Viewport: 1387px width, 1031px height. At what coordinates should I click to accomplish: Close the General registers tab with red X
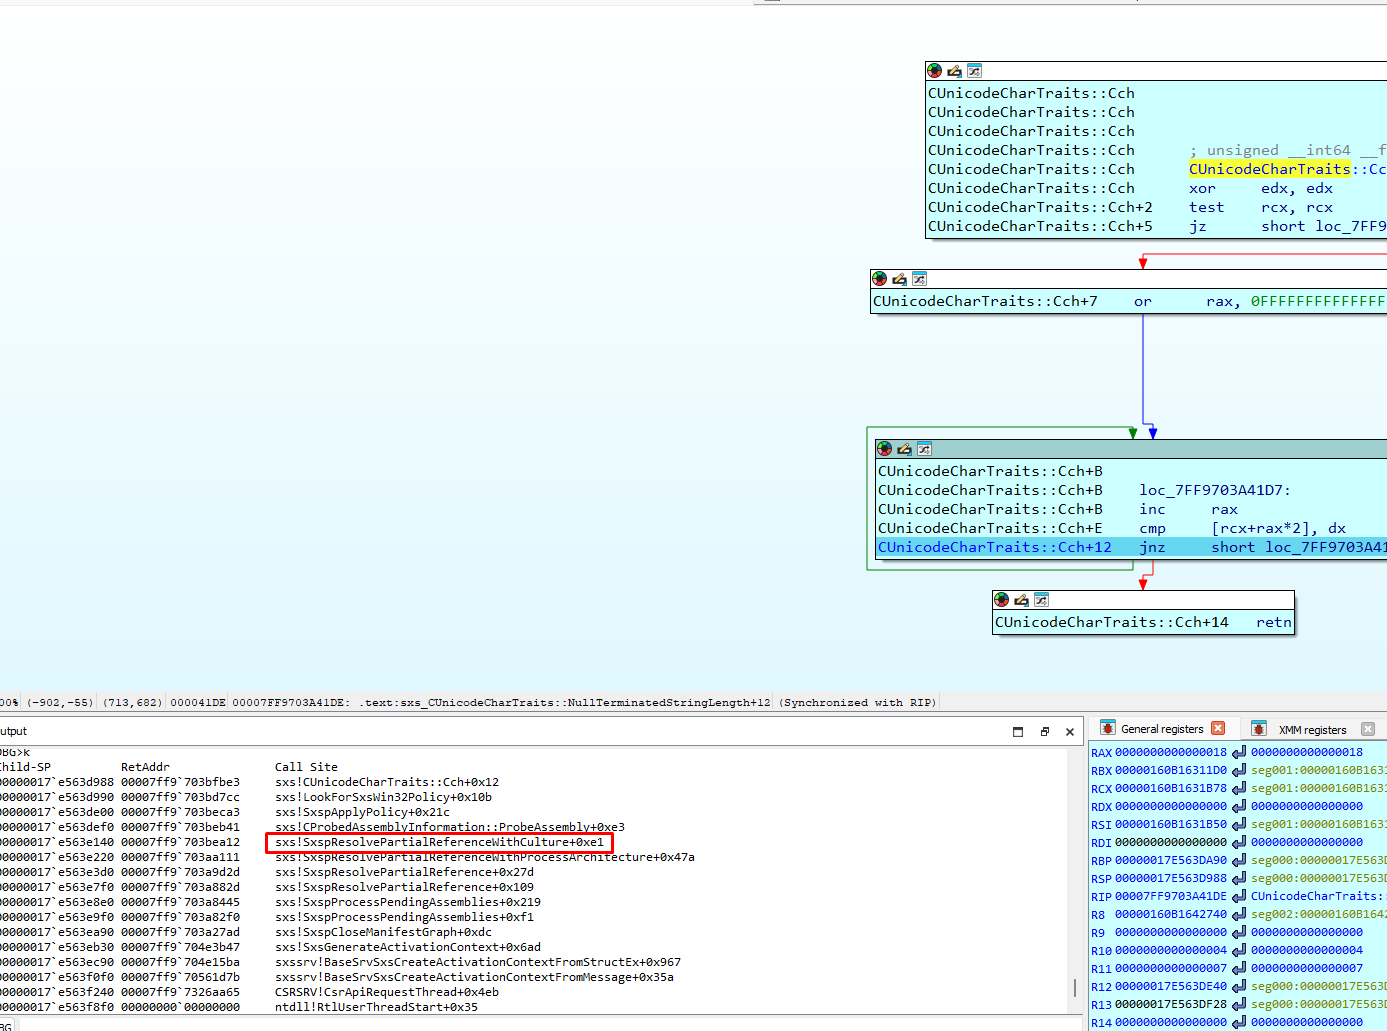click(1218, 728)
